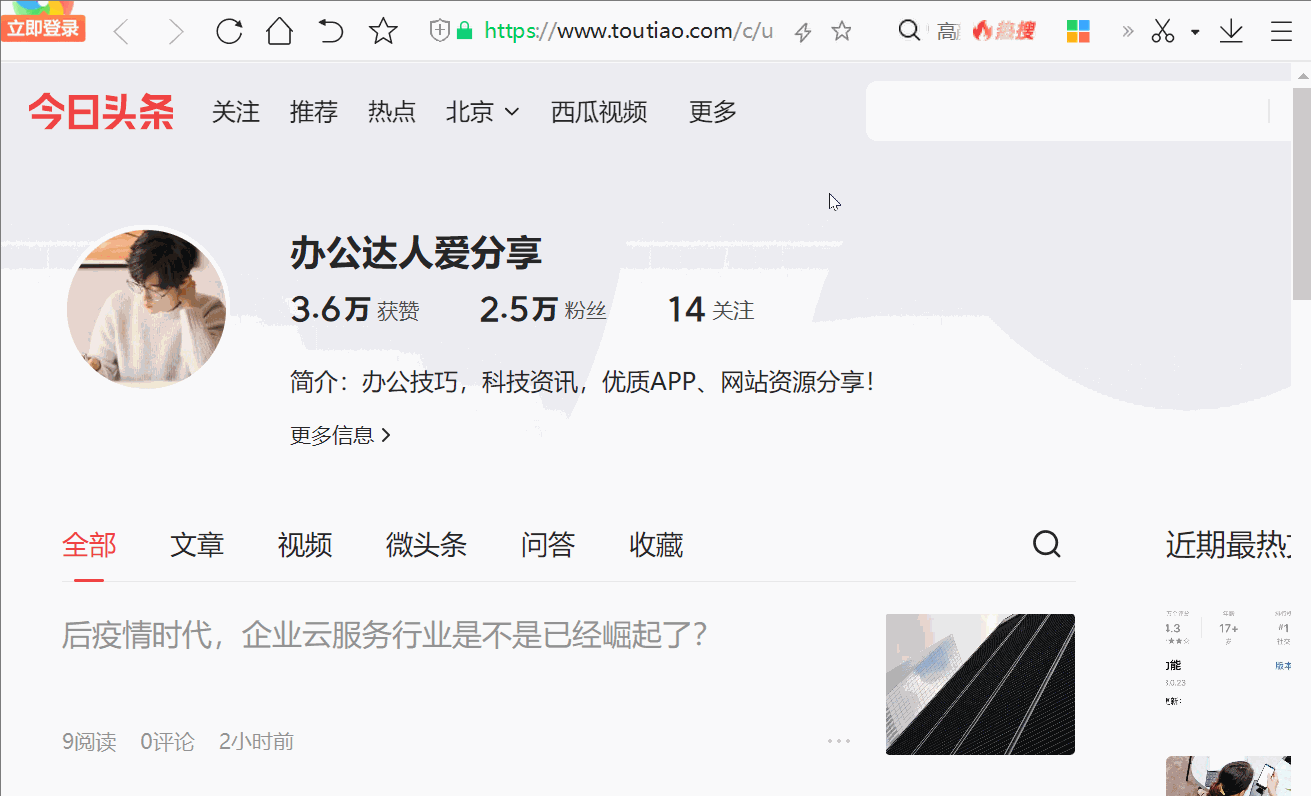The height and width of the screenshot is (796, 1311).
Task: Open article 后疫情时代 企业云服务行业
Action: pos(385,635)
